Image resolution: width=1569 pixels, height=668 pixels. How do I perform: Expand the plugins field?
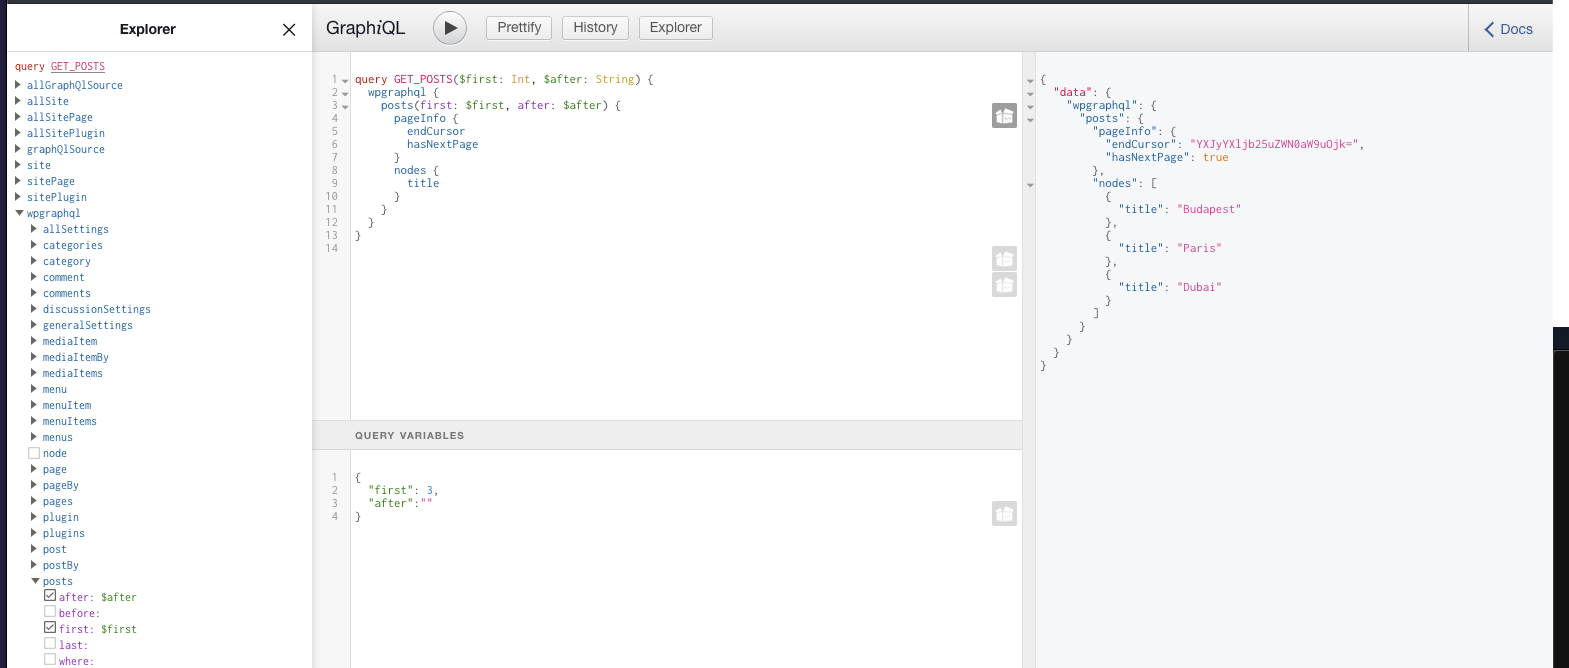coord(34,533)
